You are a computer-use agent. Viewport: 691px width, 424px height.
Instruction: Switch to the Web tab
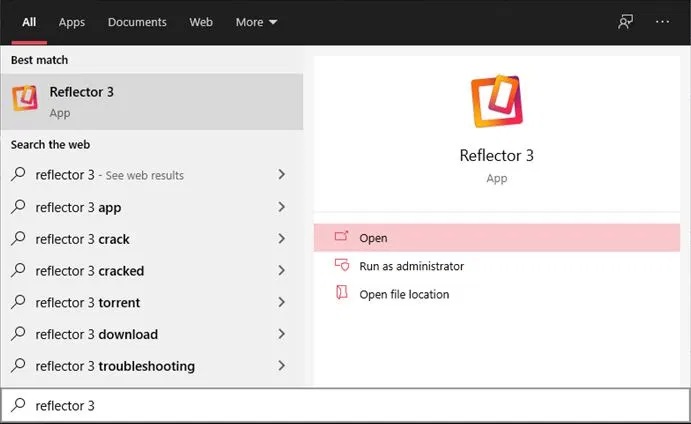tap(201, 22)
